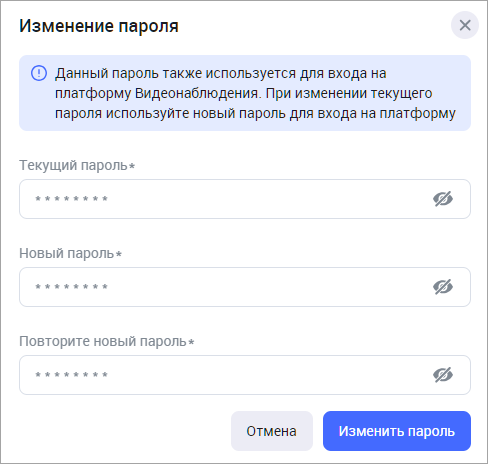Reveal the Текущий пароль value with eye icon

pyautogui.click(x=443, y=199)
